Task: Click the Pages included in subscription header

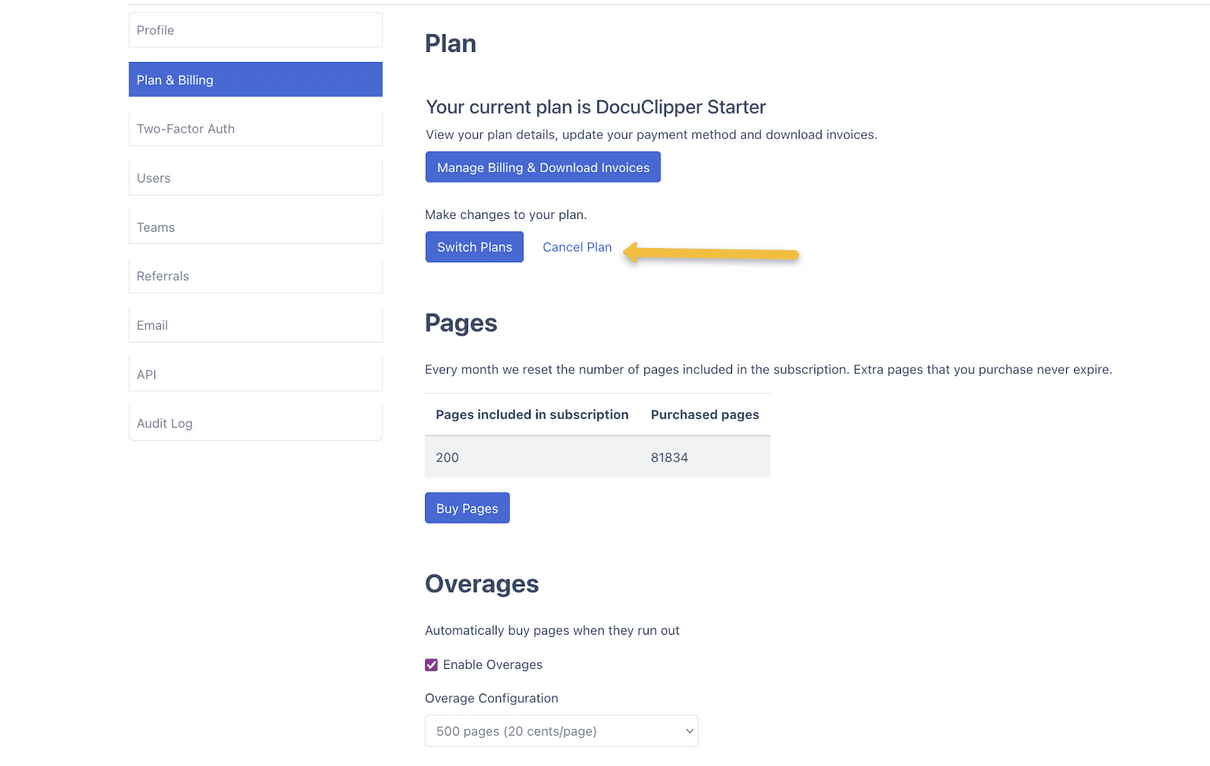Action: click(532, 414)
